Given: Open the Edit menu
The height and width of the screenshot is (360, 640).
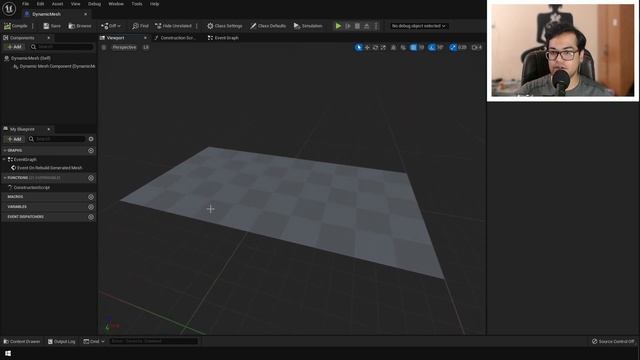Looking at the screenshot, I should point(40,4).
